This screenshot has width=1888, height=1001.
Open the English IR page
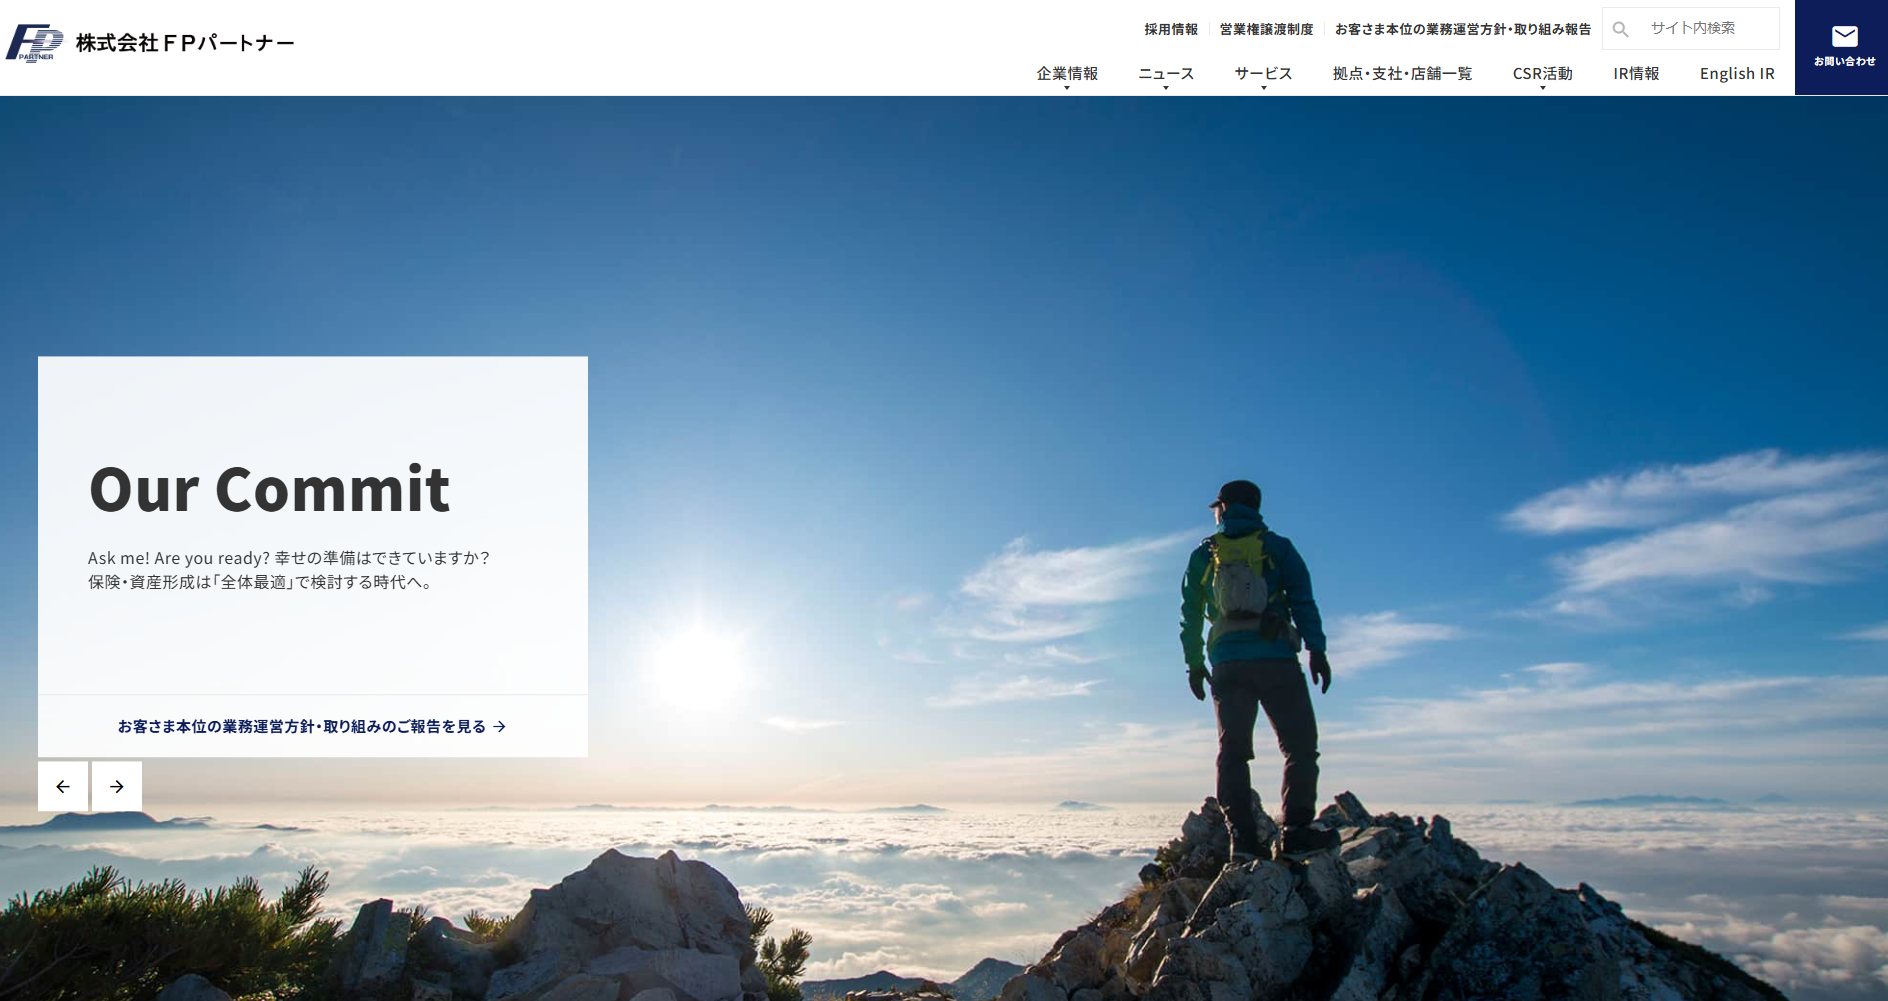(1737, 74)
